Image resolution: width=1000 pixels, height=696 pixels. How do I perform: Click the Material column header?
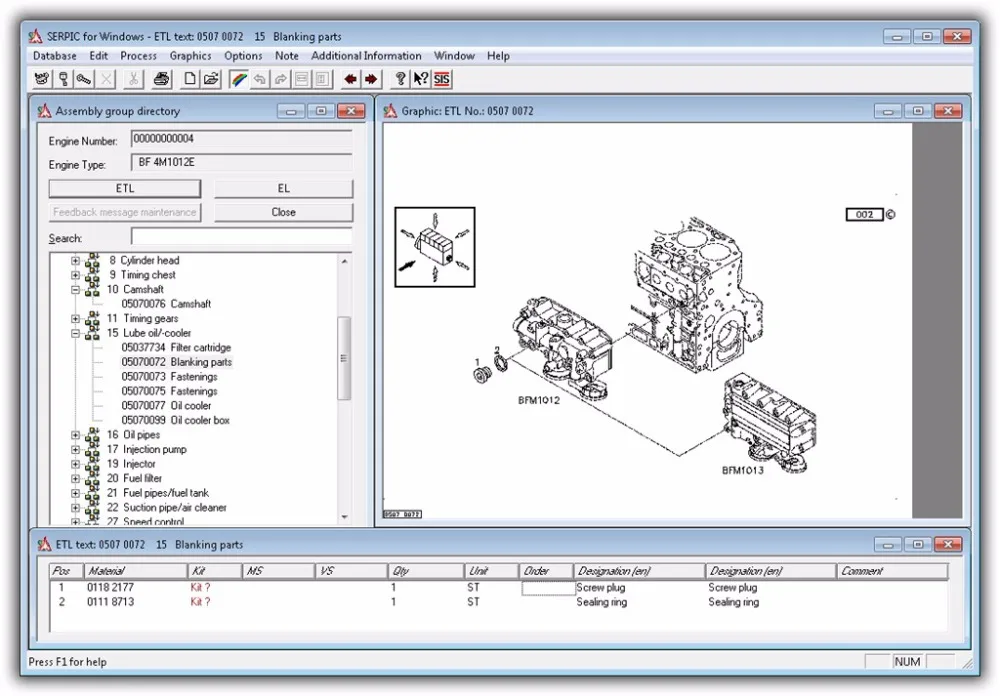pyautogui.click(x=136, y=571)
